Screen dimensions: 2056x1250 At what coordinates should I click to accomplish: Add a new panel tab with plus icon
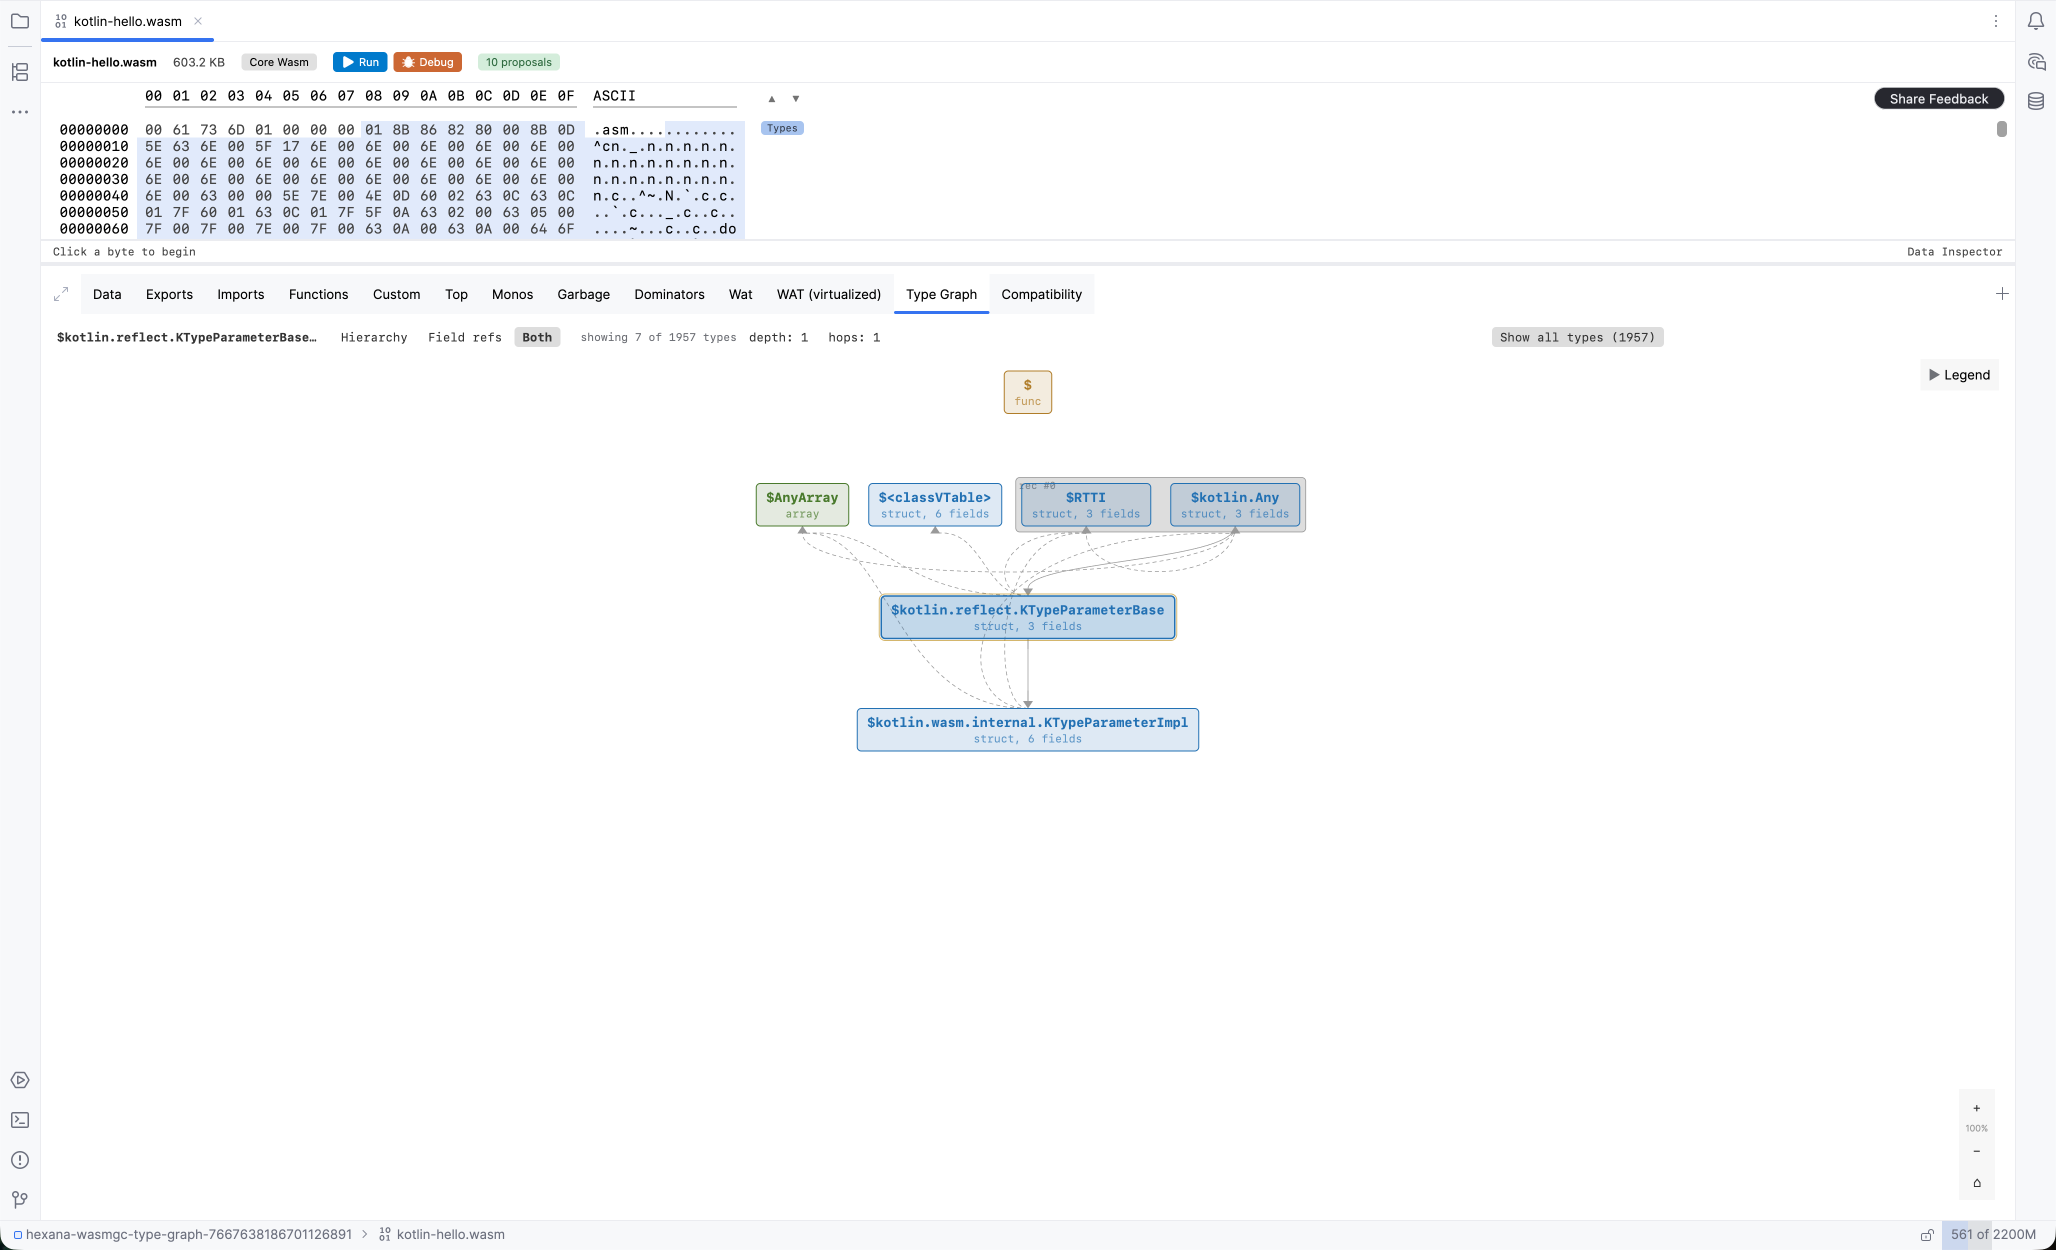click(x=2002, y=293)
